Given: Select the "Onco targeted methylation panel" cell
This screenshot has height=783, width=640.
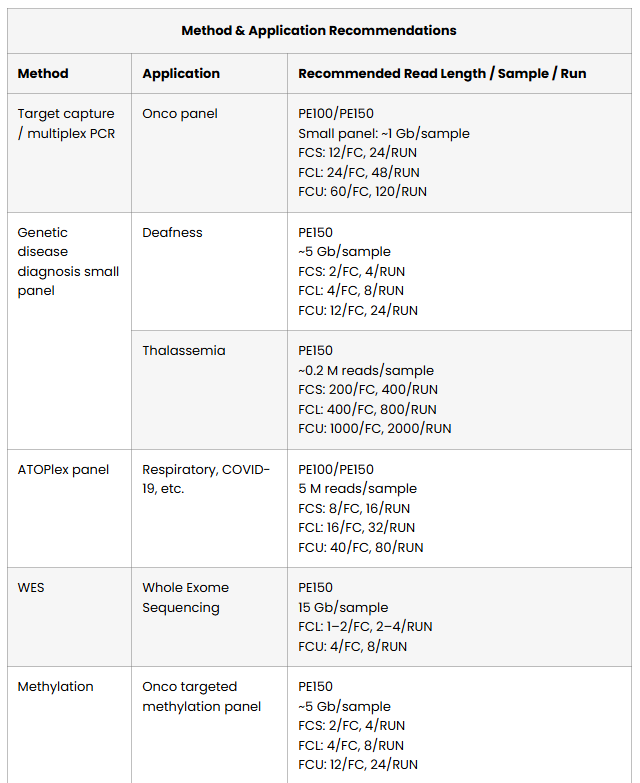Looking at the screenshot, I should (x=201, y=696).
